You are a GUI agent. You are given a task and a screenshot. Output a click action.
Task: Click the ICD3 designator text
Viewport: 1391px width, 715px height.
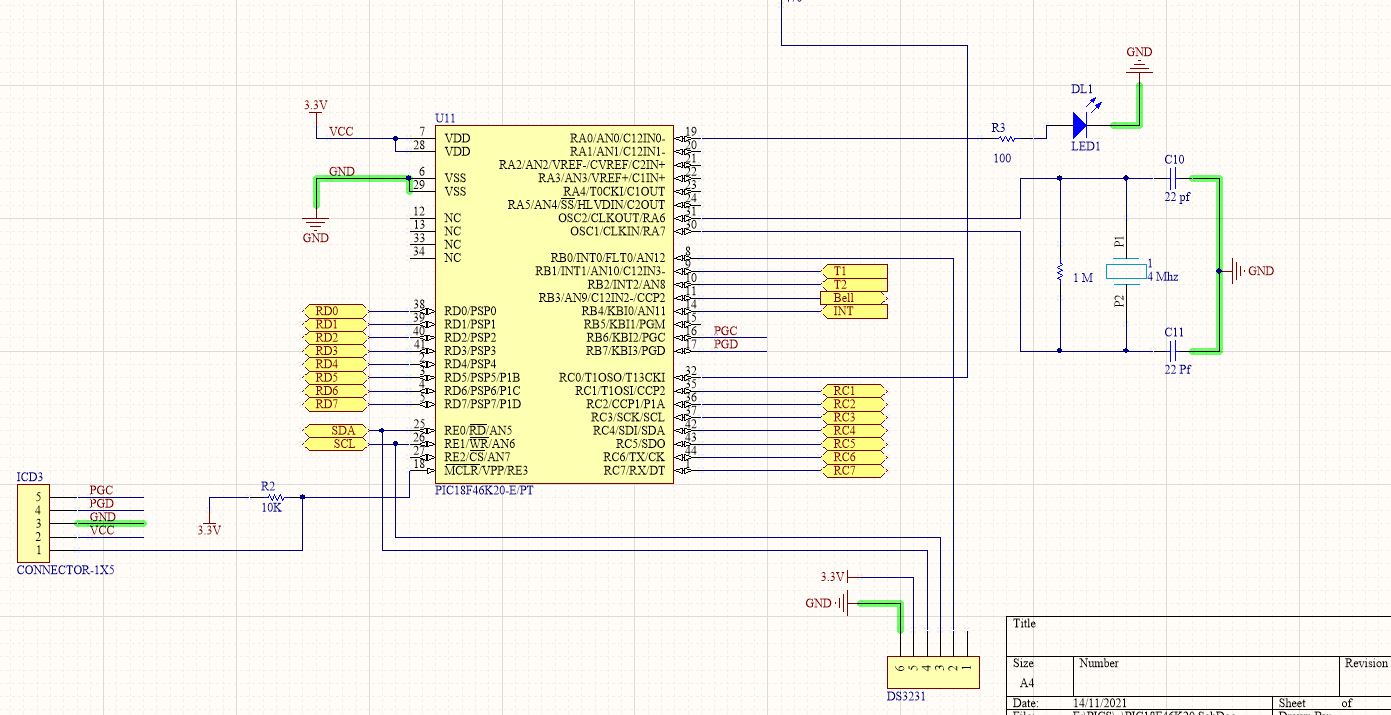[30, 477]
